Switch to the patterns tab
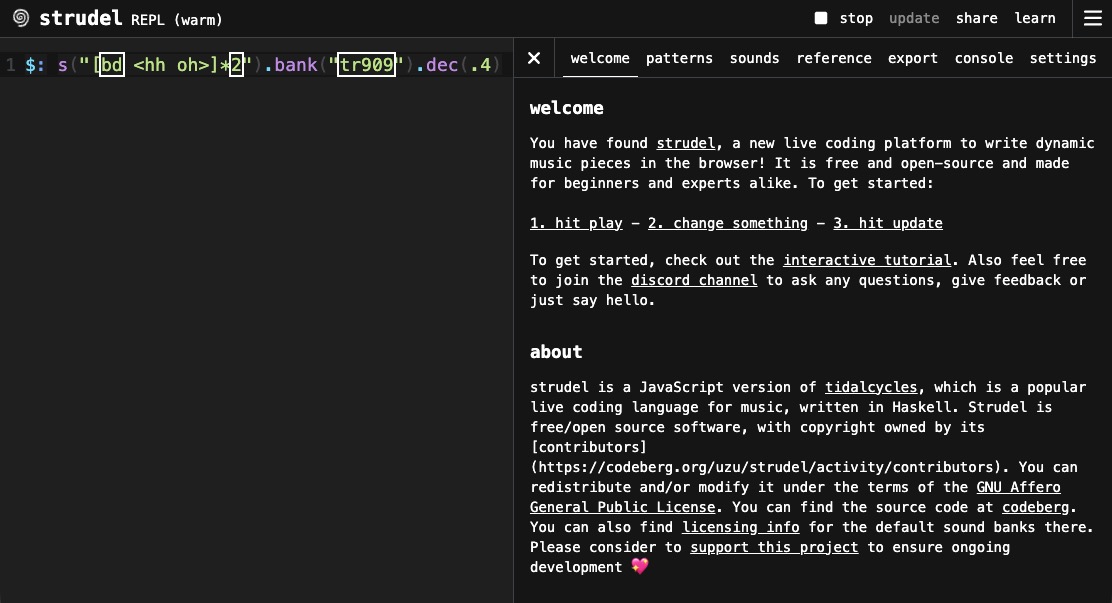 click(x=679, y=58)
